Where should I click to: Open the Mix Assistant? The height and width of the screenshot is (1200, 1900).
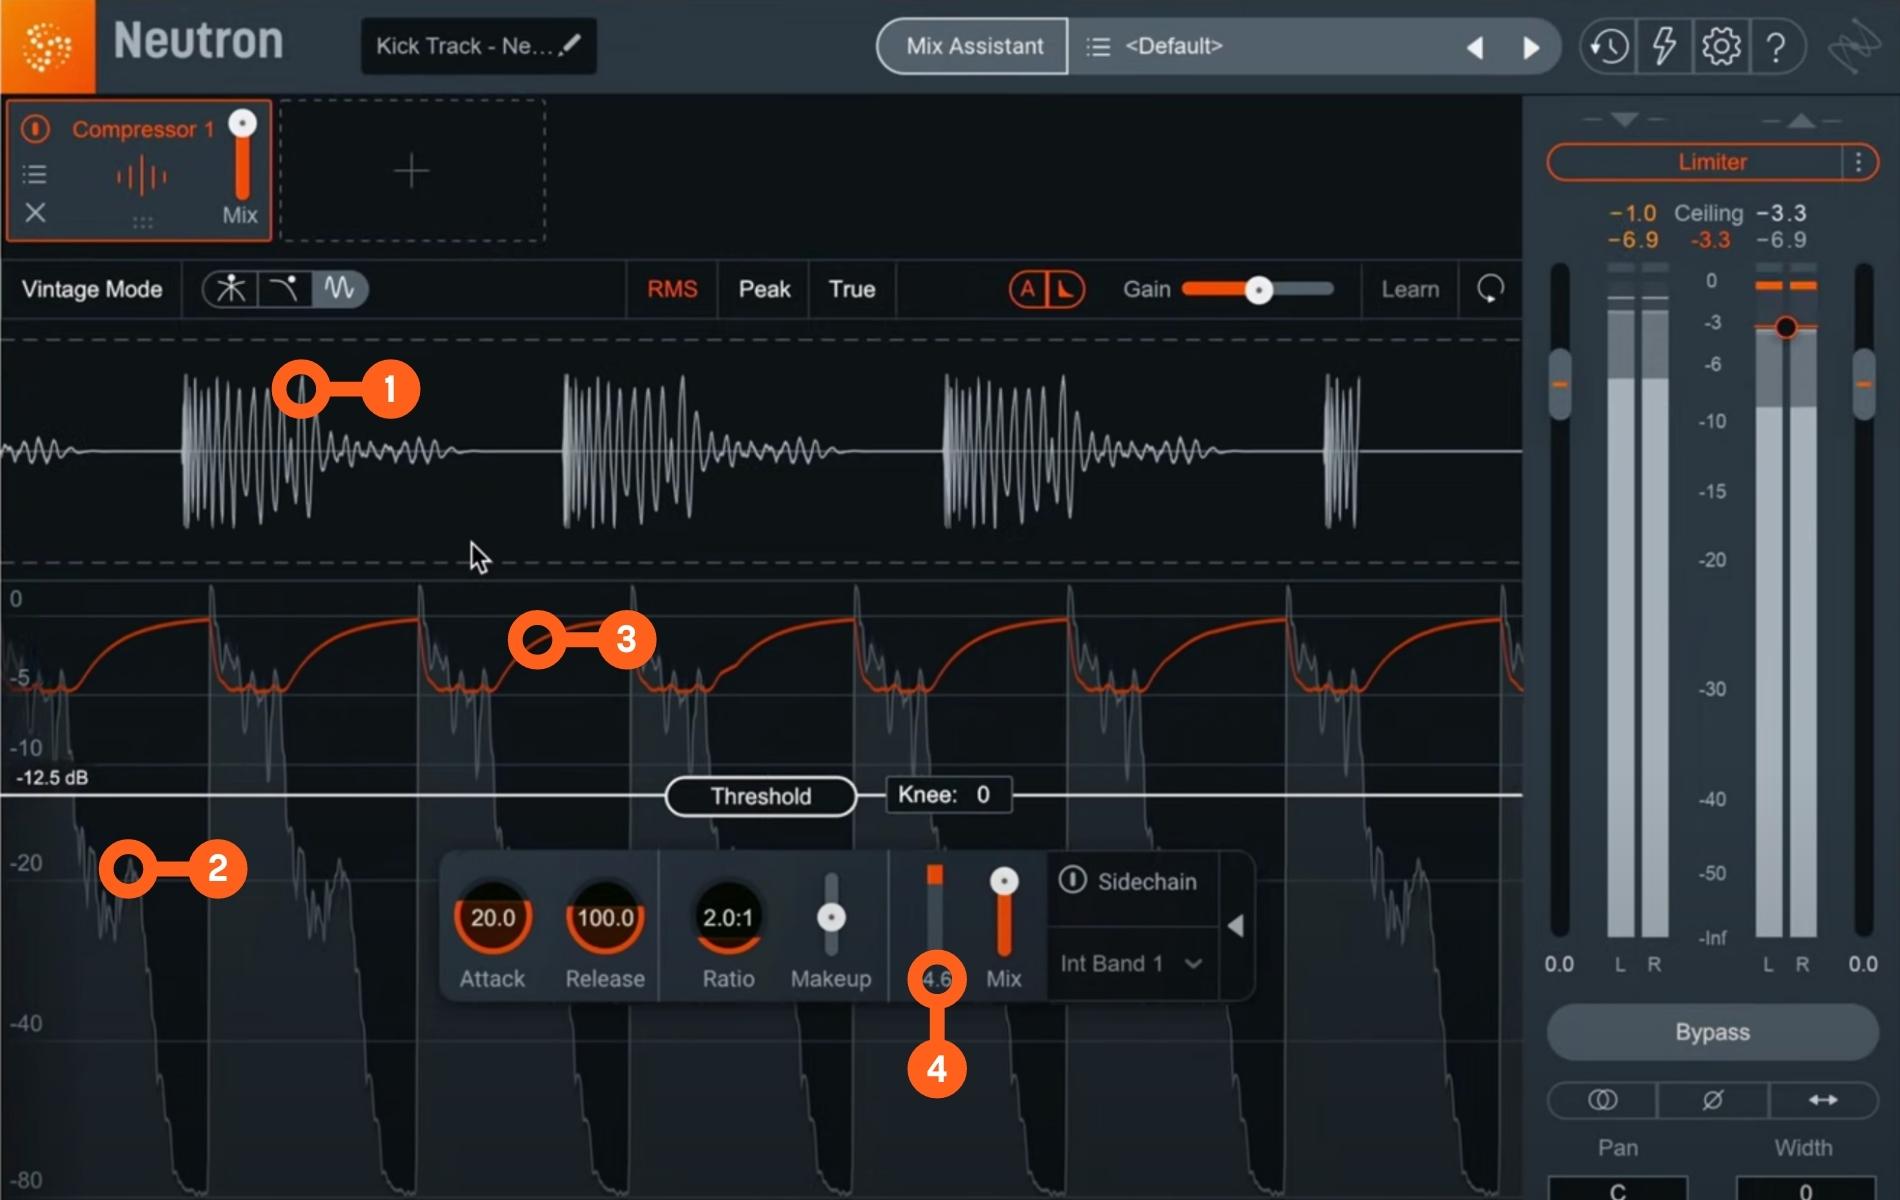[x=974, y=46]
